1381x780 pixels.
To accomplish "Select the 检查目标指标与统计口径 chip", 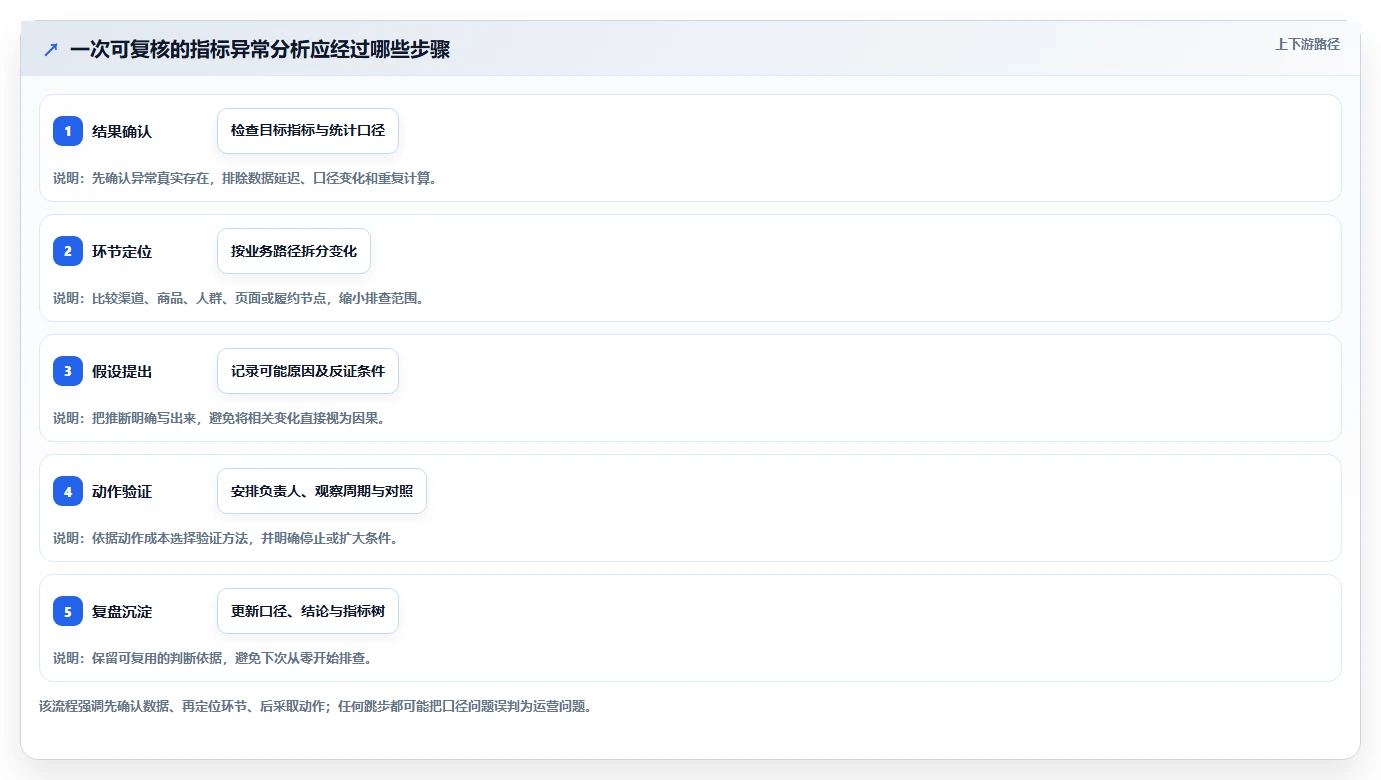I will [308, 131].
